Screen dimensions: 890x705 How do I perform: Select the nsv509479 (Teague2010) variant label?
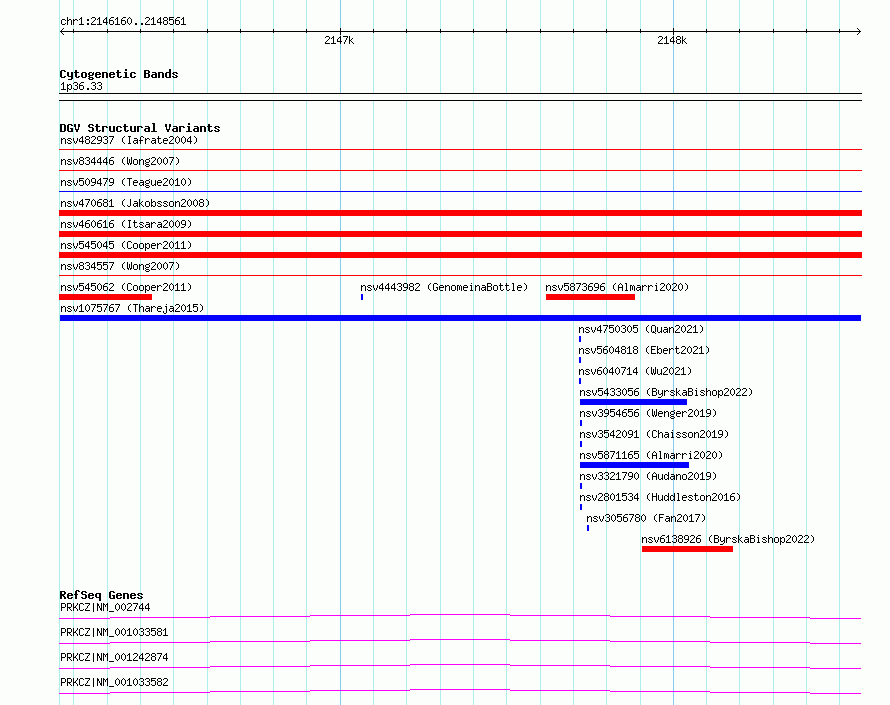tap(126, 182)
